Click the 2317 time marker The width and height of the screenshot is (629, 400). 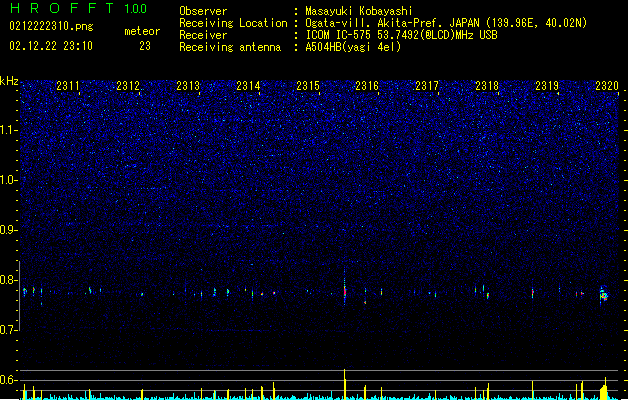427,85
